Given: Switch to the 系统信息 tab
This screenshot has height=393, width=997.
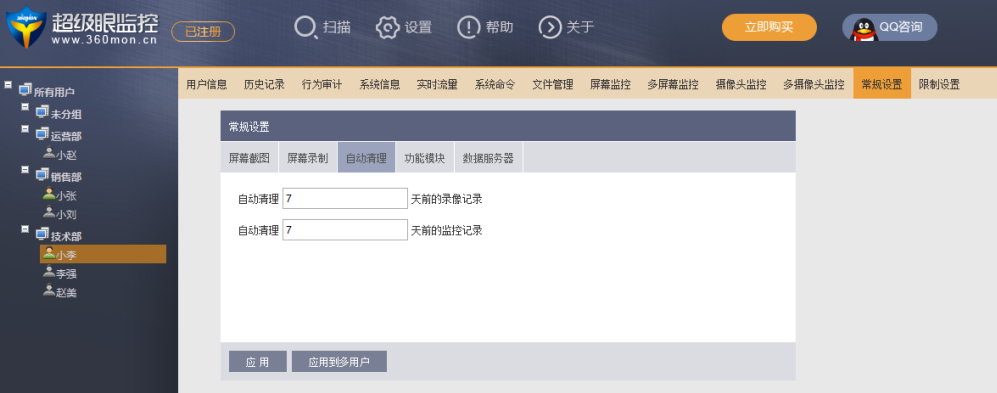Looking at the screenshot, I should [380, 84].
